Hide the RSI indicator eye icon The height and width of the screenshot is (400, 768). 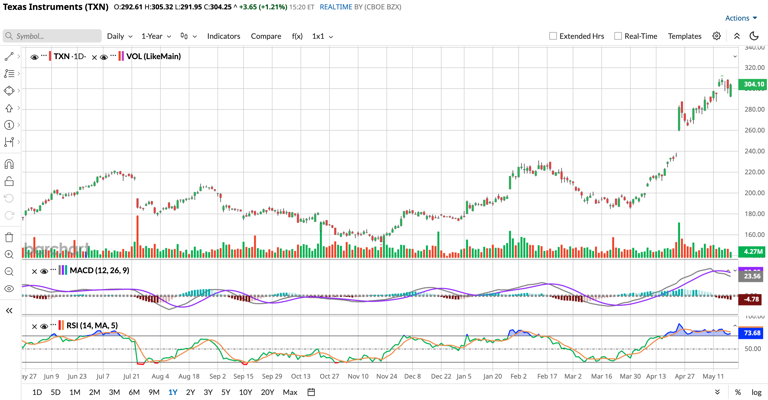pos(44,327)
